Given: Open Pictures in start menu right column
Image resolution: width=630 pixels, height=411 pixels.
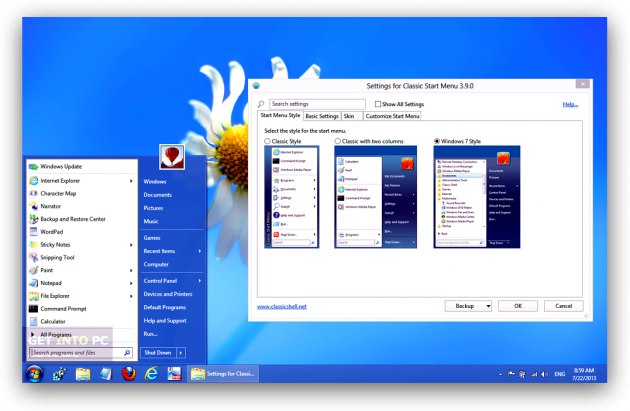Looking at the screenshot, I should (153, 208).
